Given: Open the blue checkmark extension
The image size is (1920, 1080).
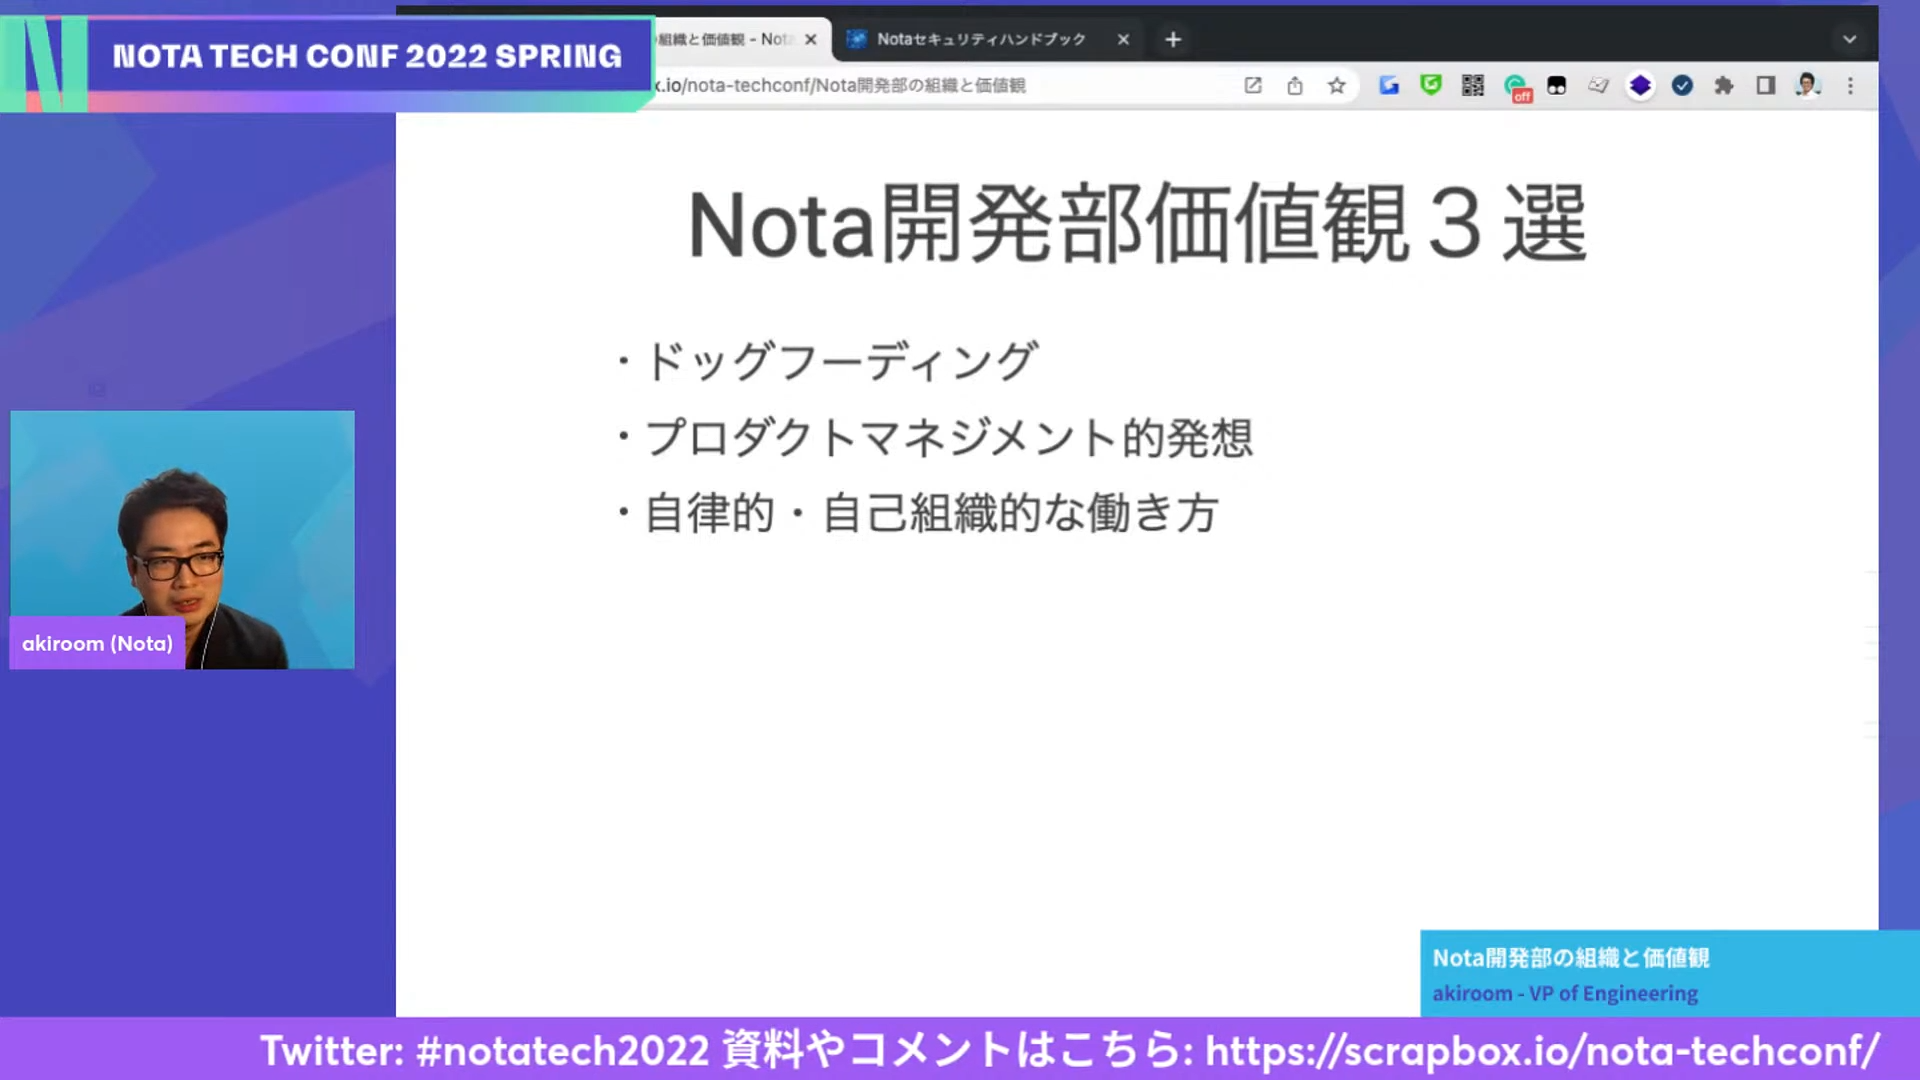Looking at the screenshot, I should point(1682,86).
